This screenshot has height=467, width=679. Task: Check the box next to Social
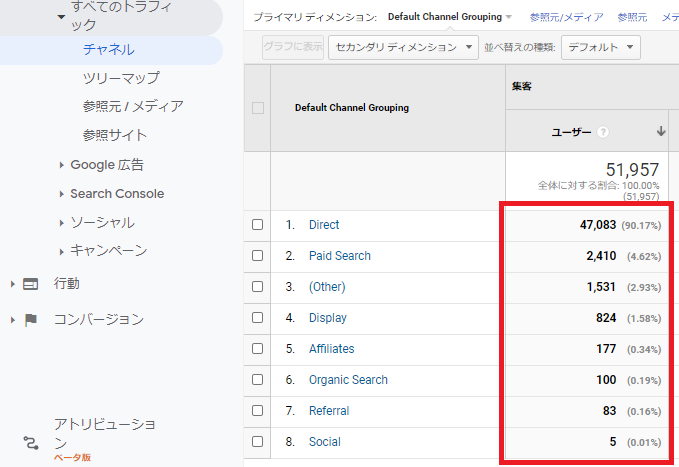click(x=258, y=442)
